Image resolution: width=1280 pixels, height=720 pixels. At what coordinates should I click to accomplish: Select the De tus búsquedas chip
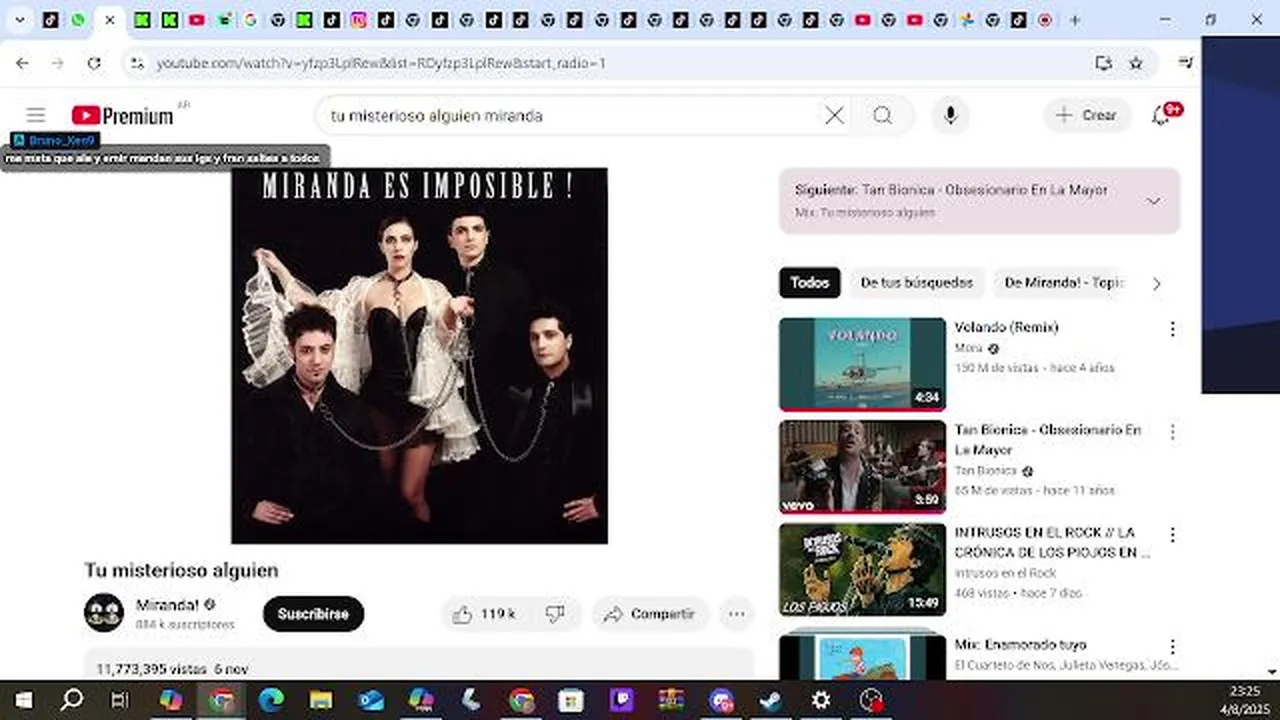916,283
